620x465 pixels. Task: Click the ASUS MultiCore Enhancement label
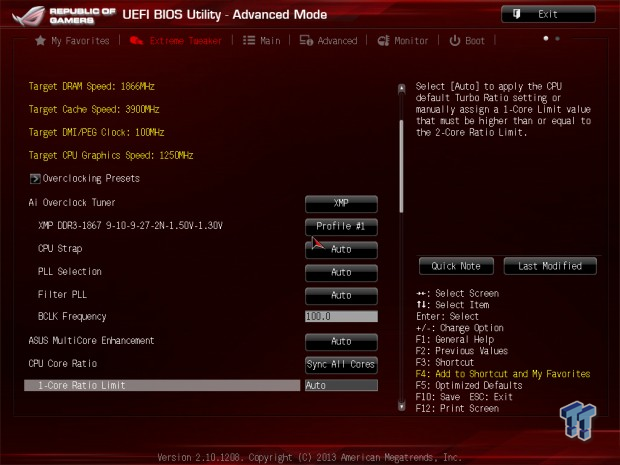pos(91,340)
